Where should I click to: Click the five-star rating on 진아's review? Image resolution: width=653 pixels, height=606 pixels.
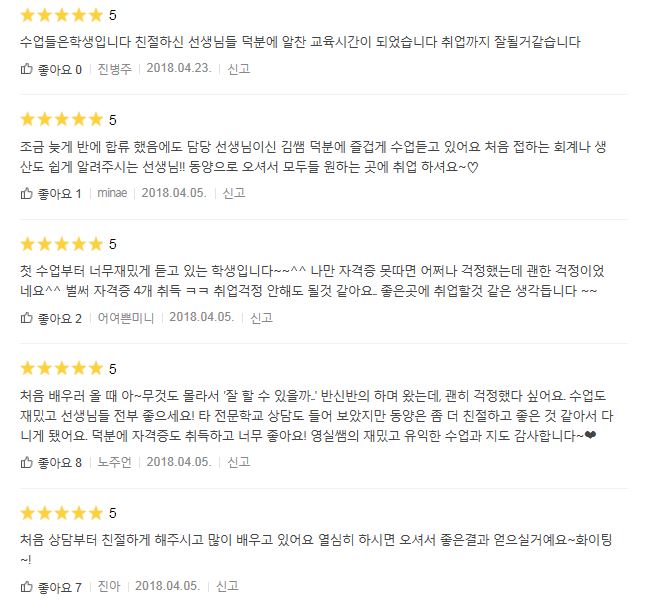click(61, 513)
